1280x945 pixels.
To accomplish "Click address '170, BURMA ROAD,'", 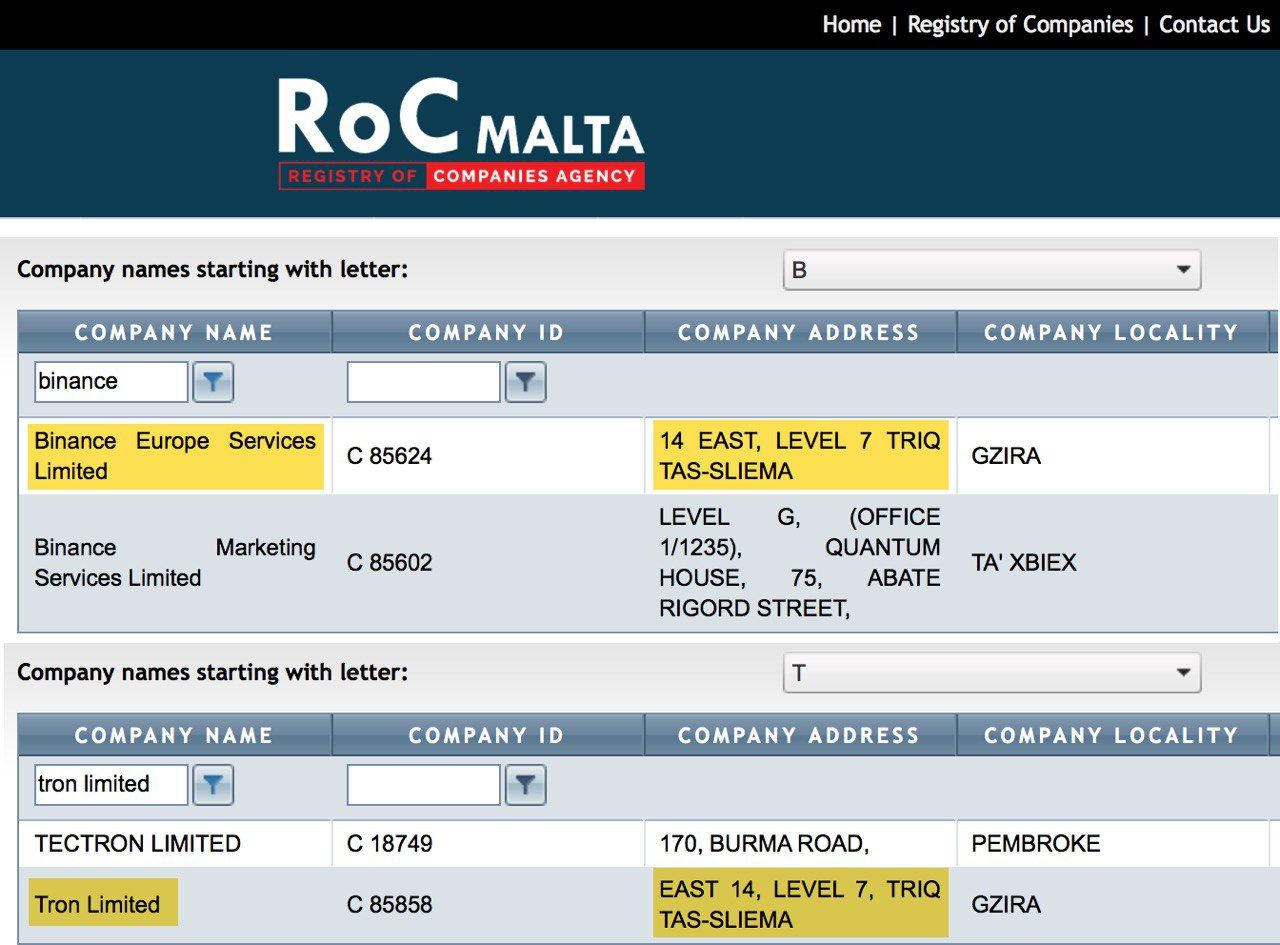I will pos(764,844).
